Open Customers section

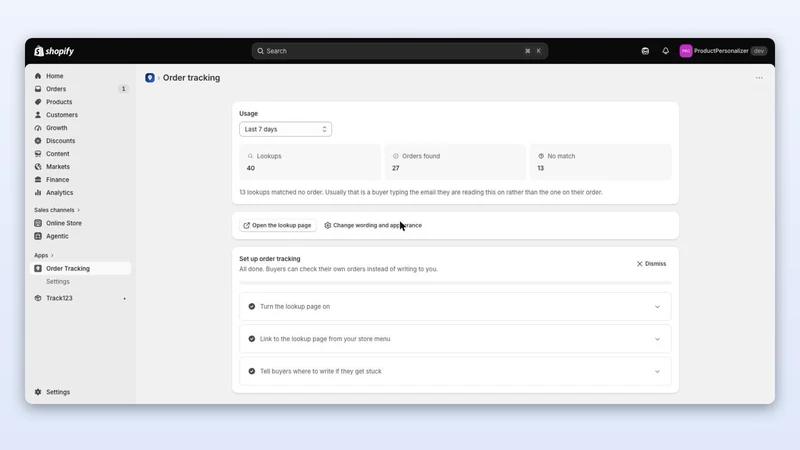[62, 115]
